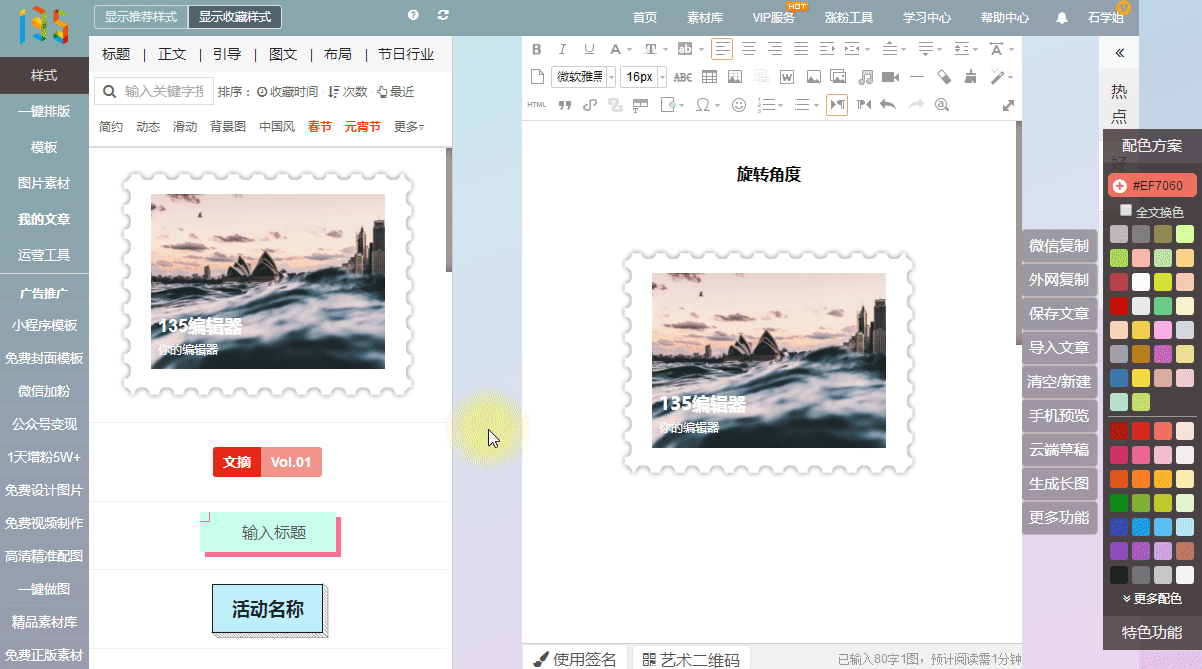Toggle bold text formatting
1202x669 pixels.
[x=536, y=49]
